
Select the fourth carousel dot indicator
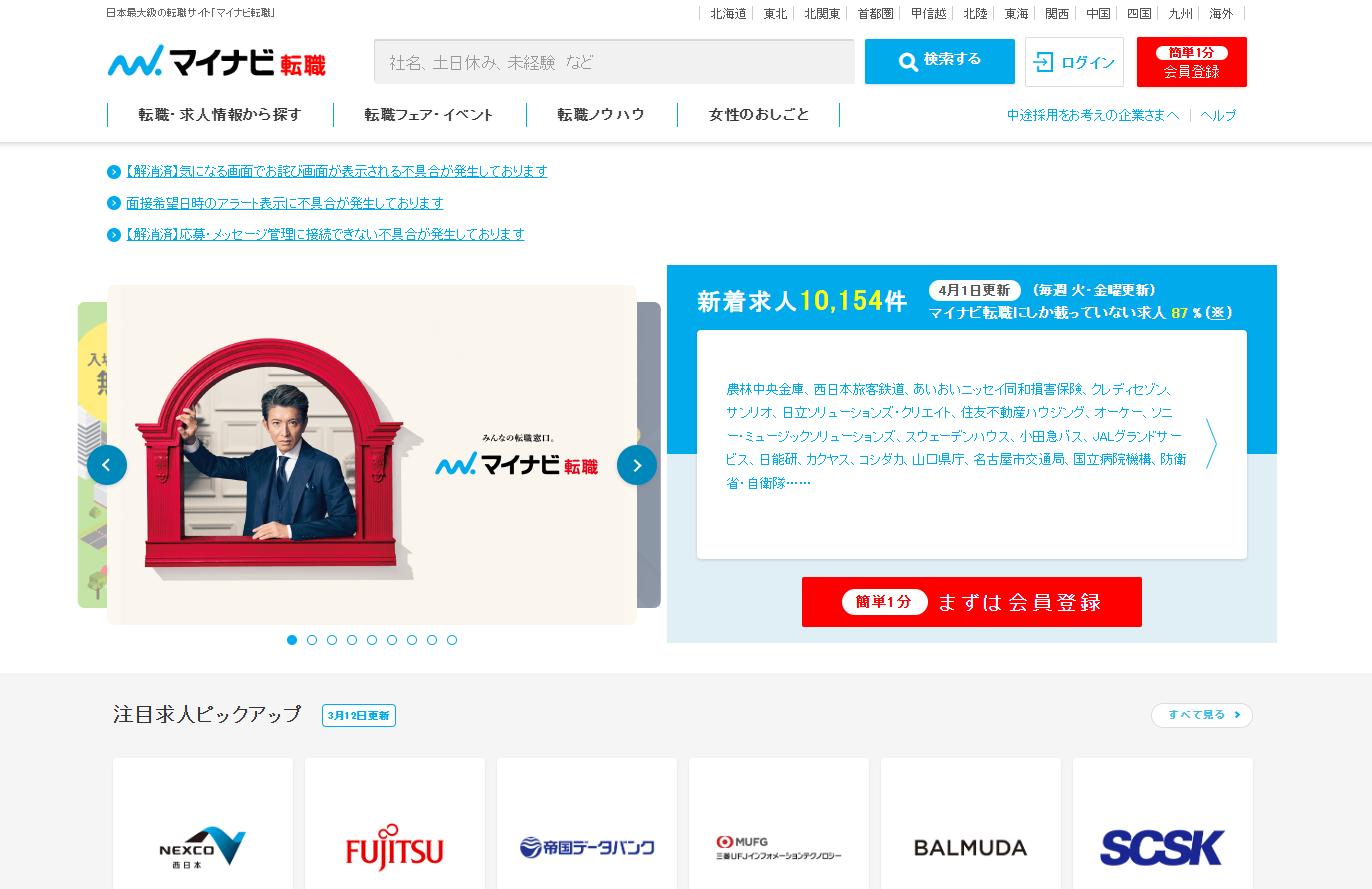(x=352, y=640)
